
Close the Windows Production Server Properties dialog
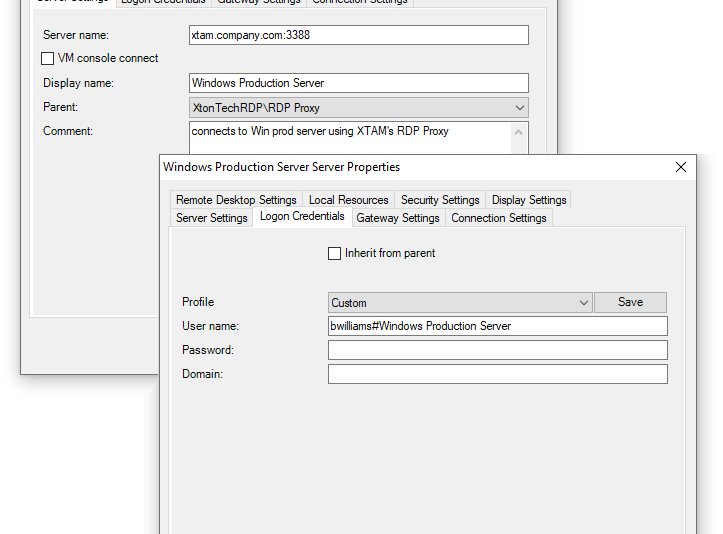tap(681, 167)
